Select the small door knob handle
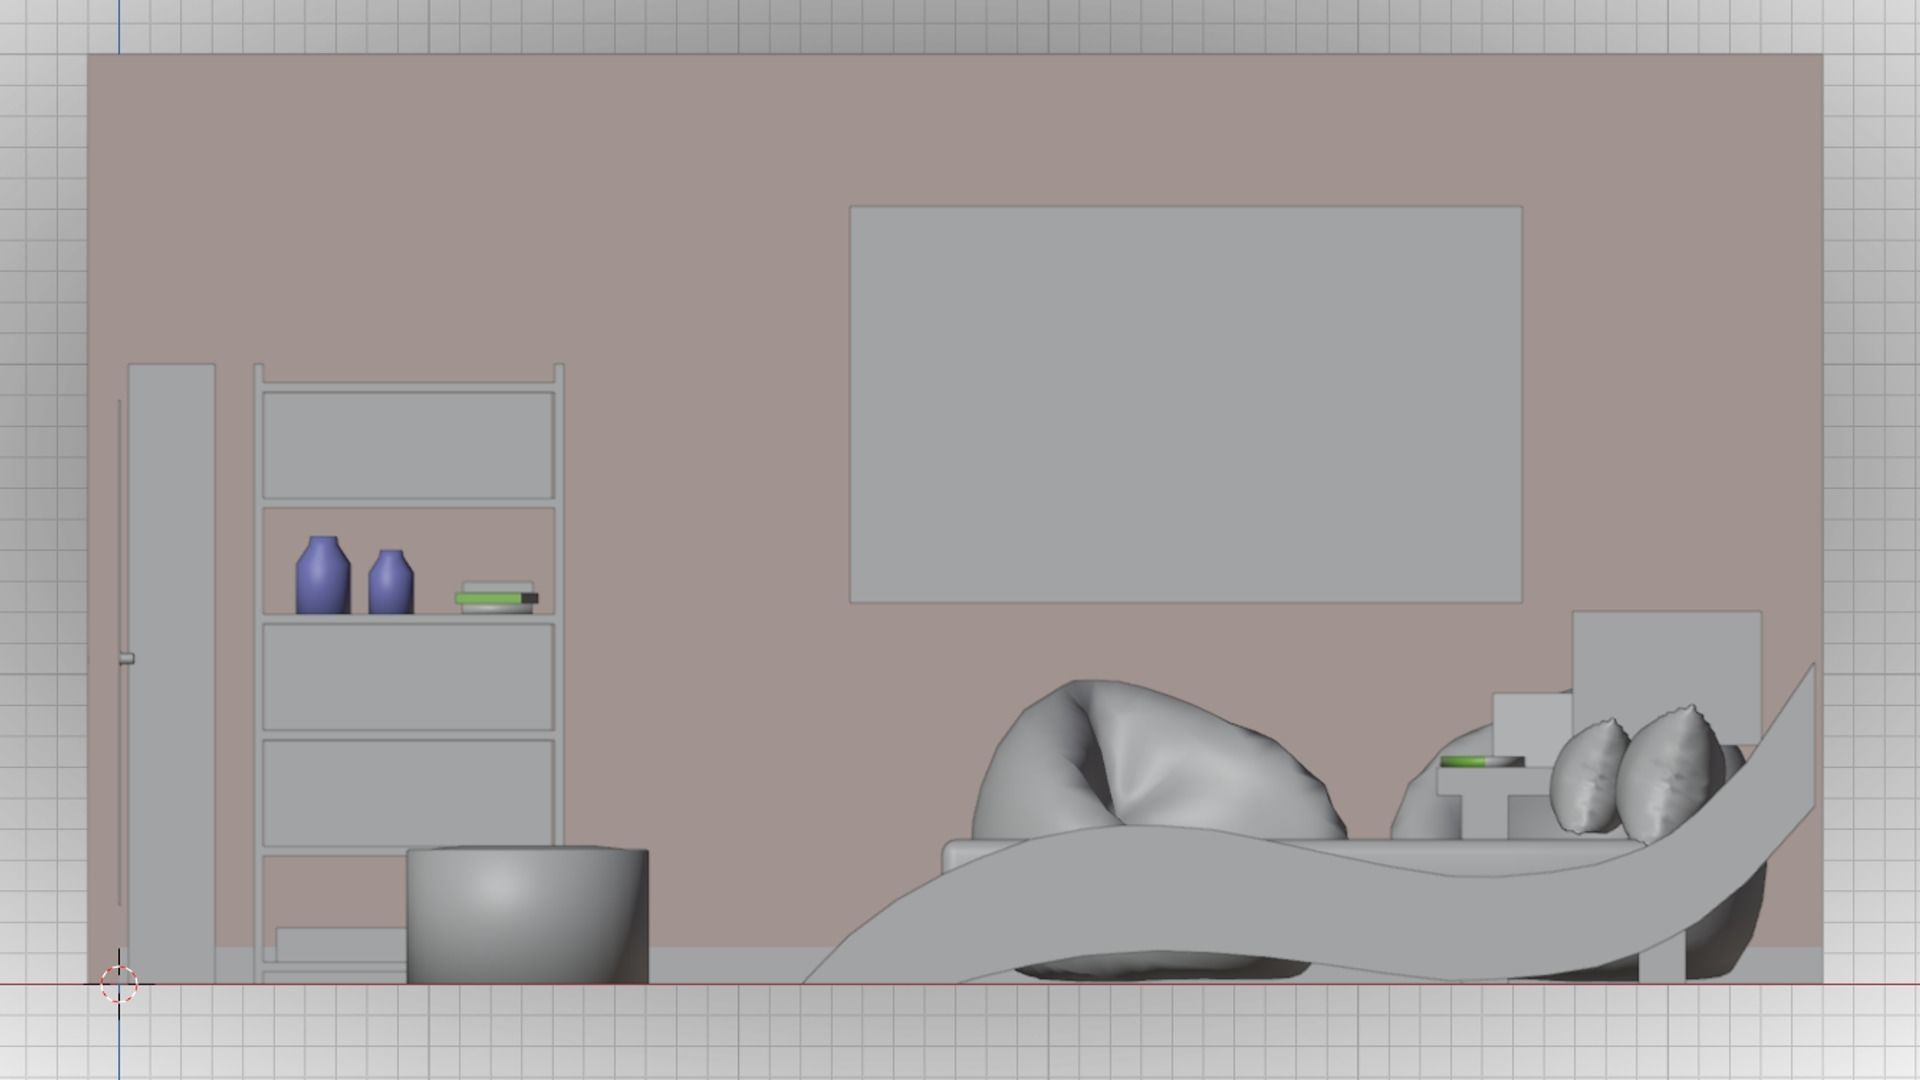The image size is (1920, 1080). [x=126, y=658]
